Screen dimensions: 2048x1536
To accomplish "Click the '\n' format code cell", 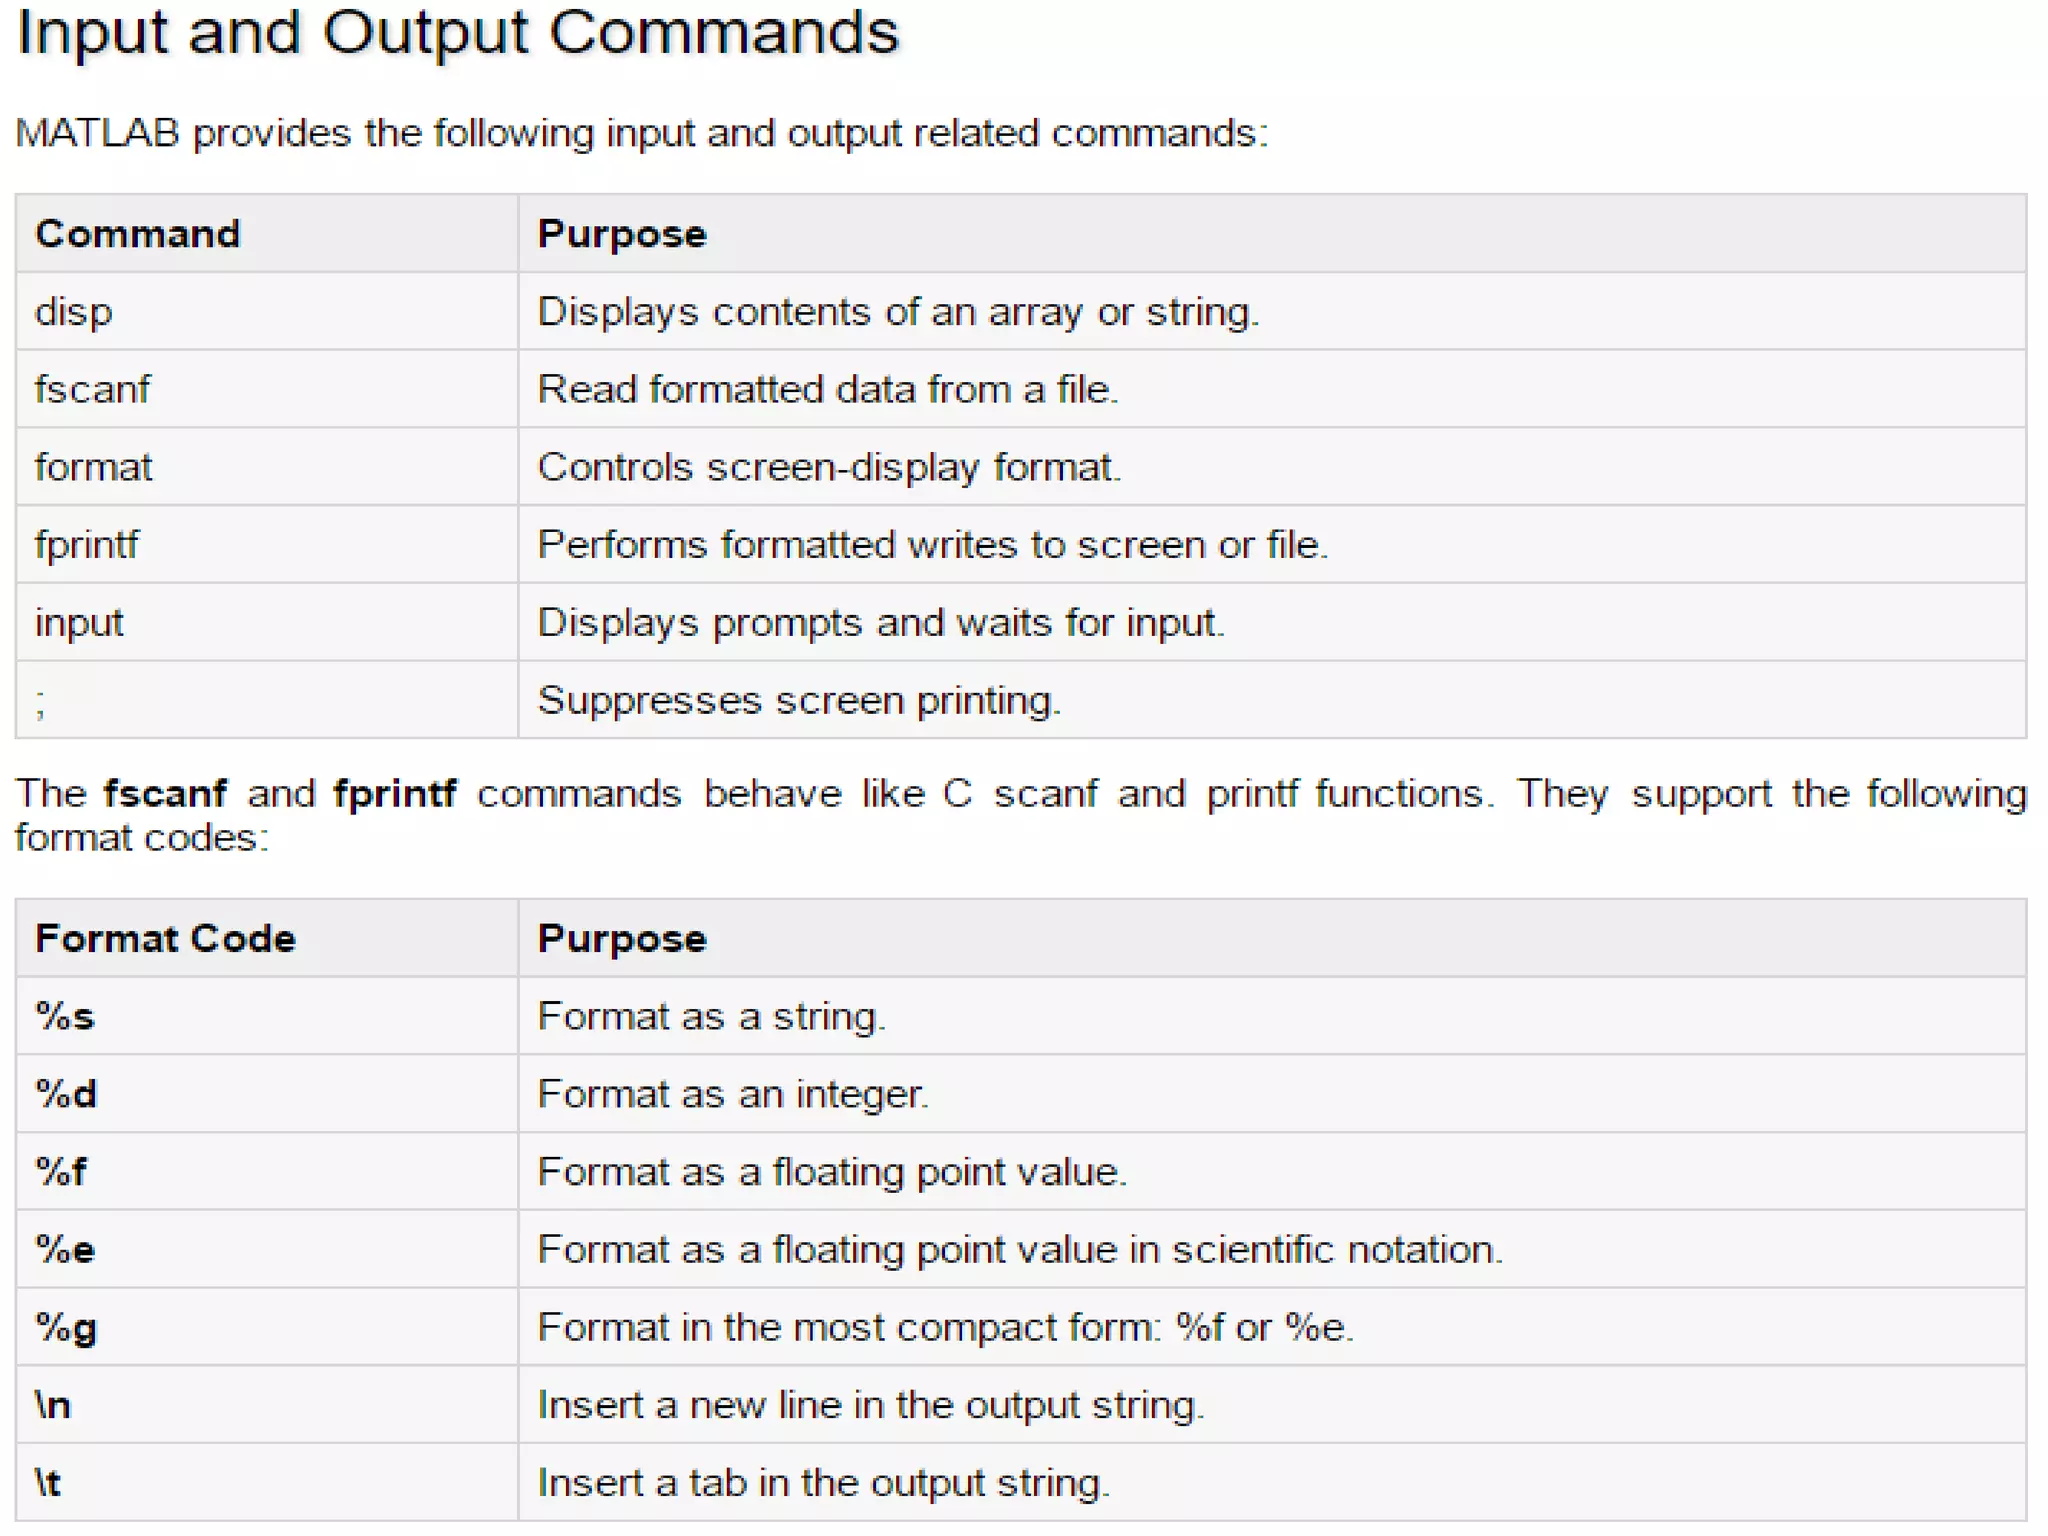I will coord(267,1405).
